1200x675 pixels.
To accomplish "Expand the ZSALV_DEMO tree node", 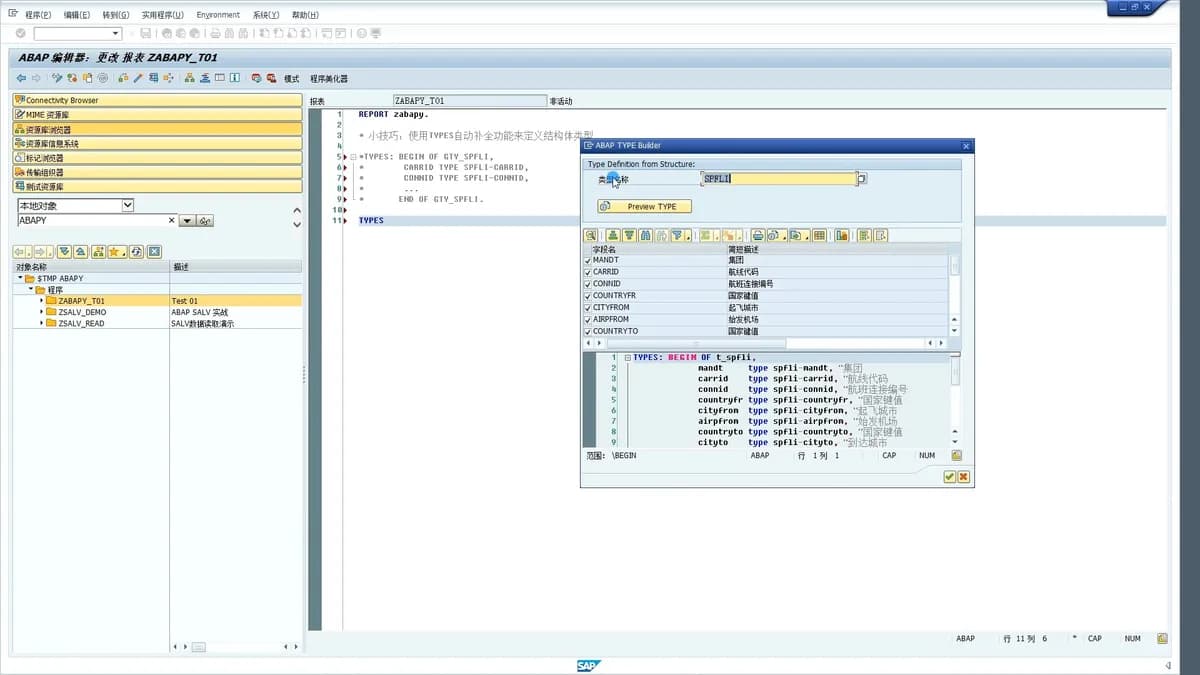I will pos(41,312).
